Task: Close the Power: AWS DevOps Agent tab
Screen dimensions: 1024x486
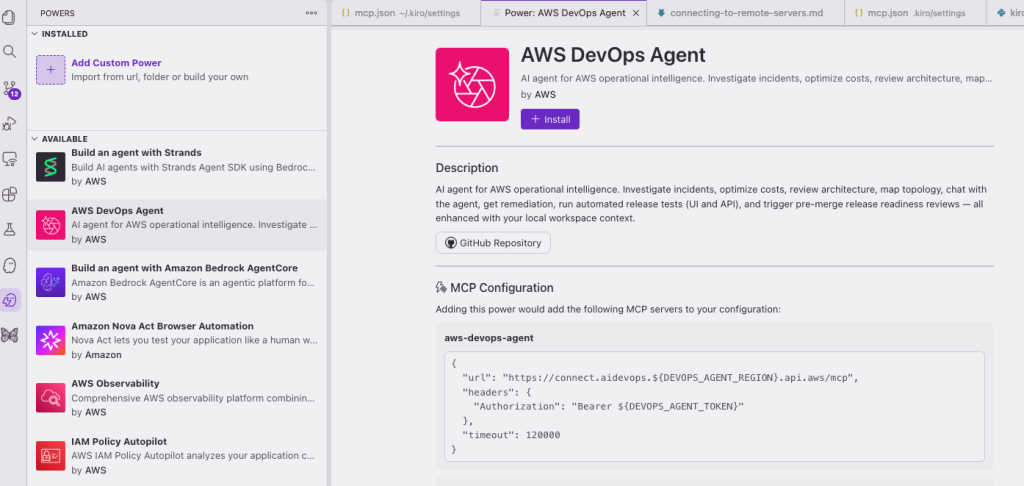Action: tap(636, 13)
